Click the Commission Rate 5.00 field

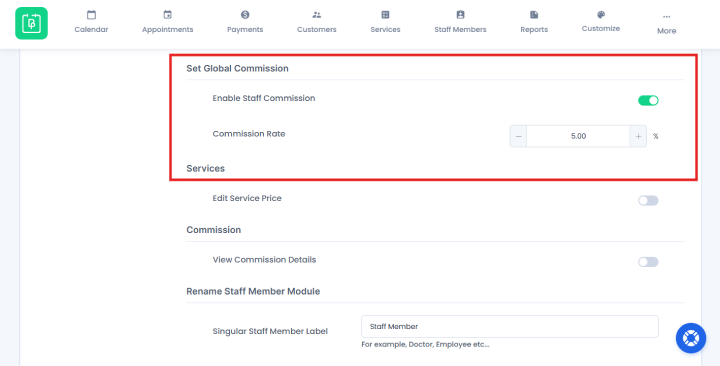click(578, 136)
